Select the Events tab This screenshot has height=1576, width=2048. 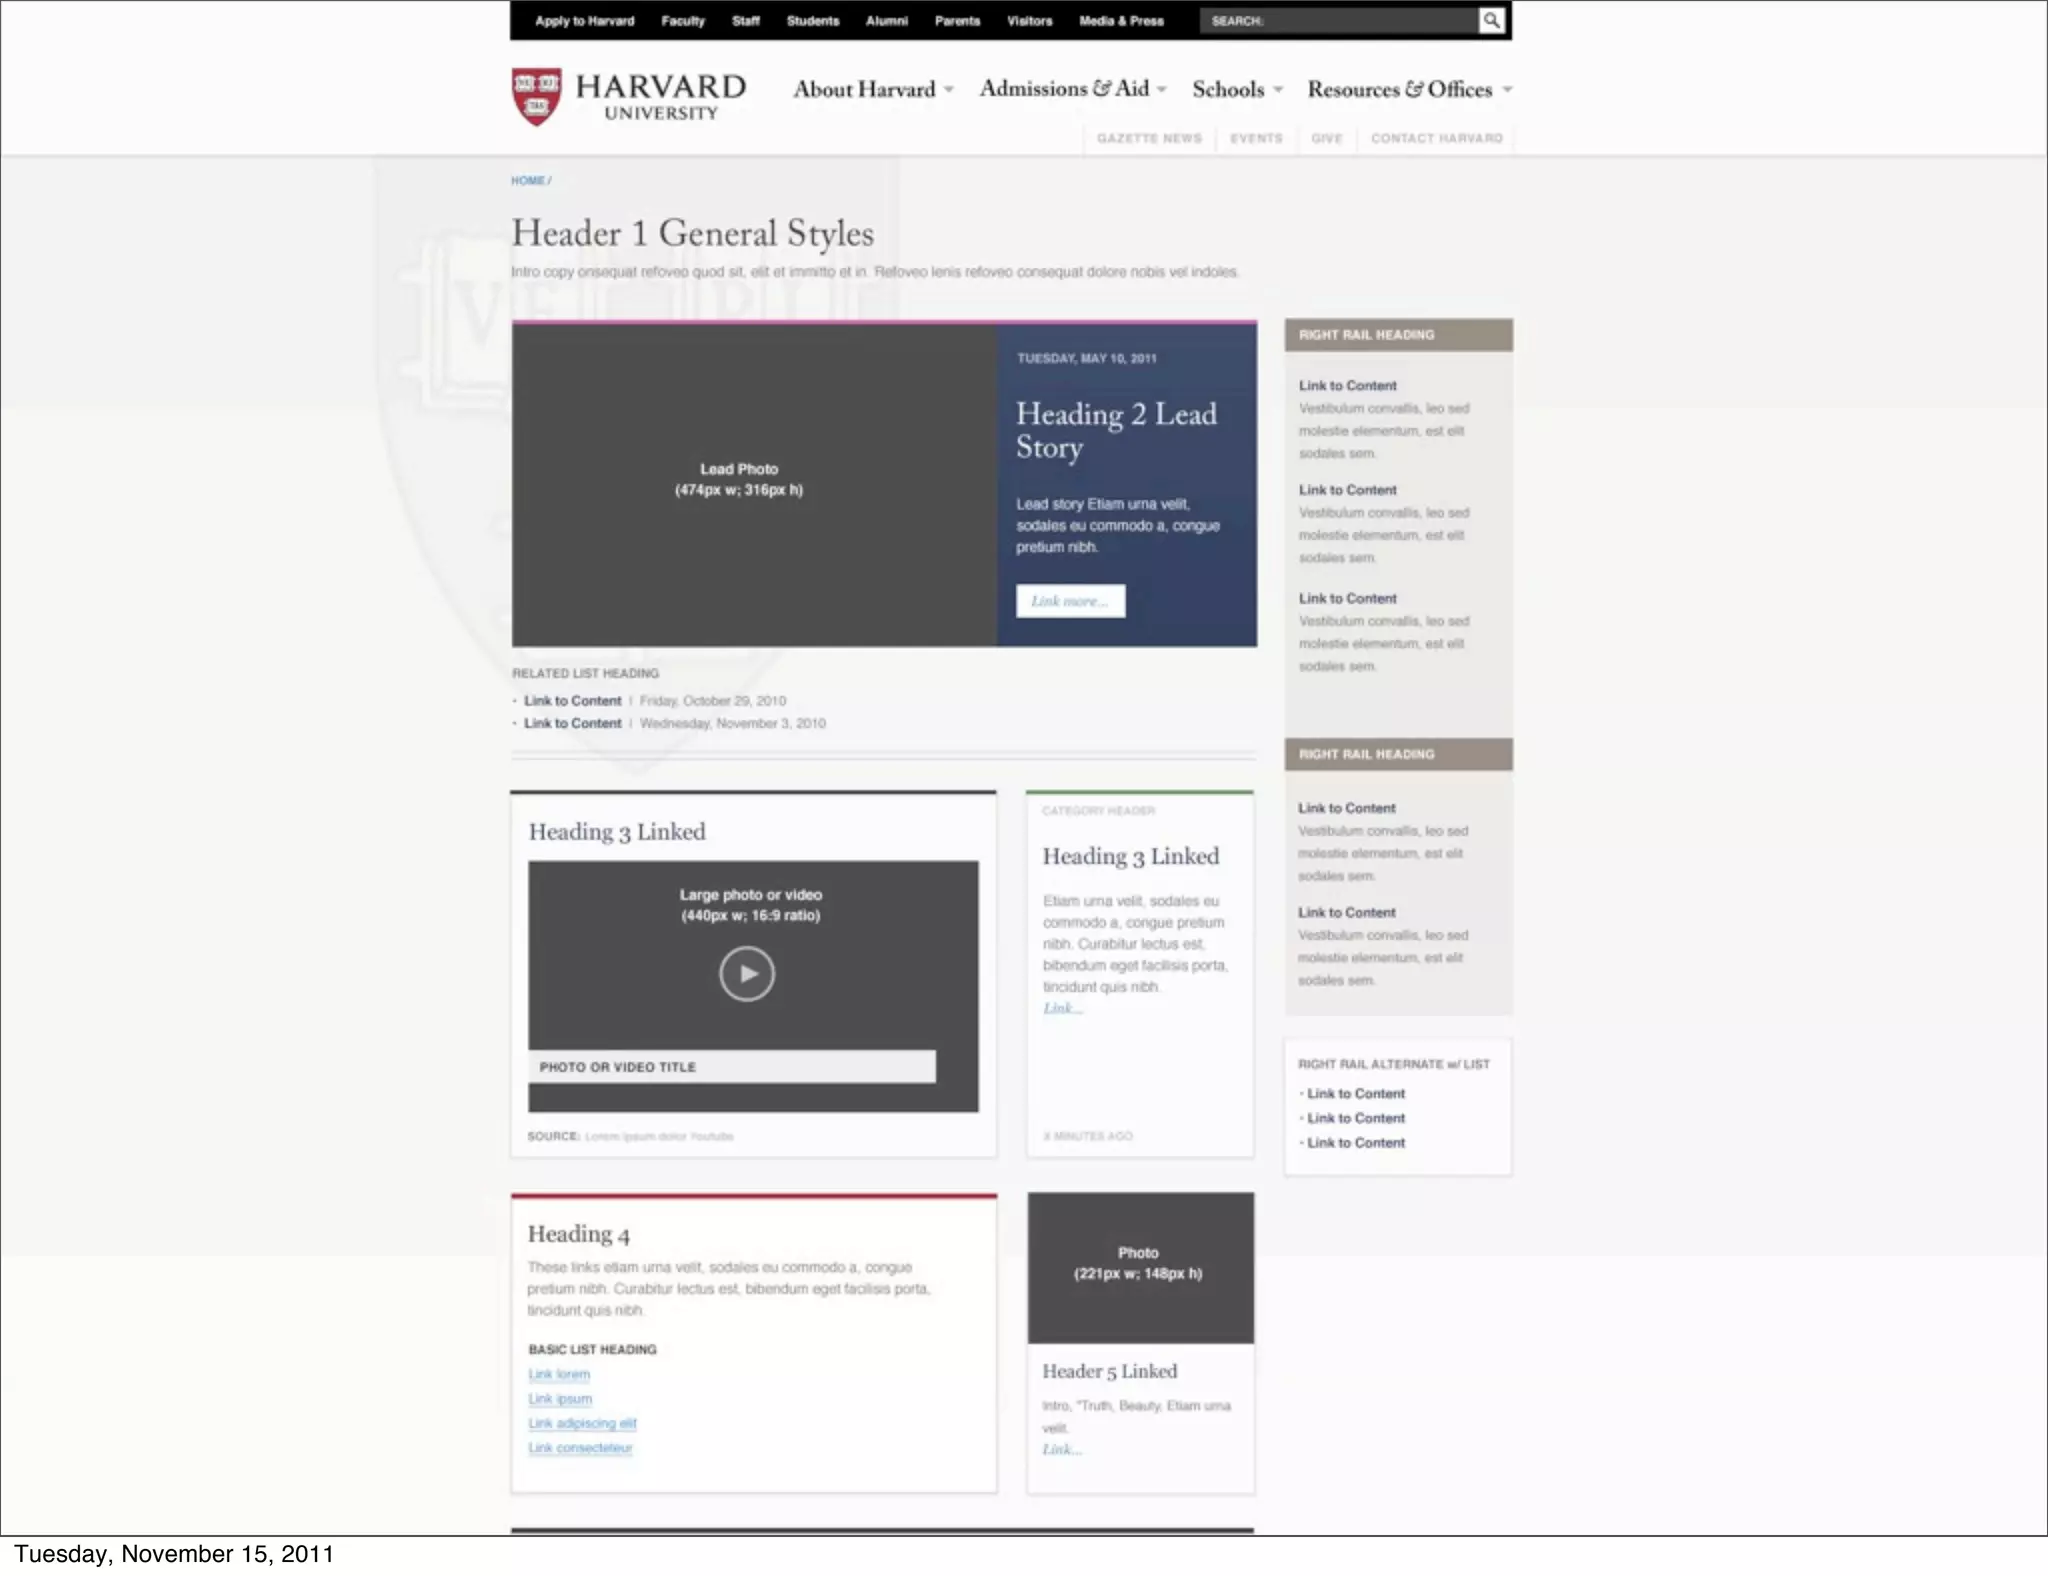point(1256,138)
